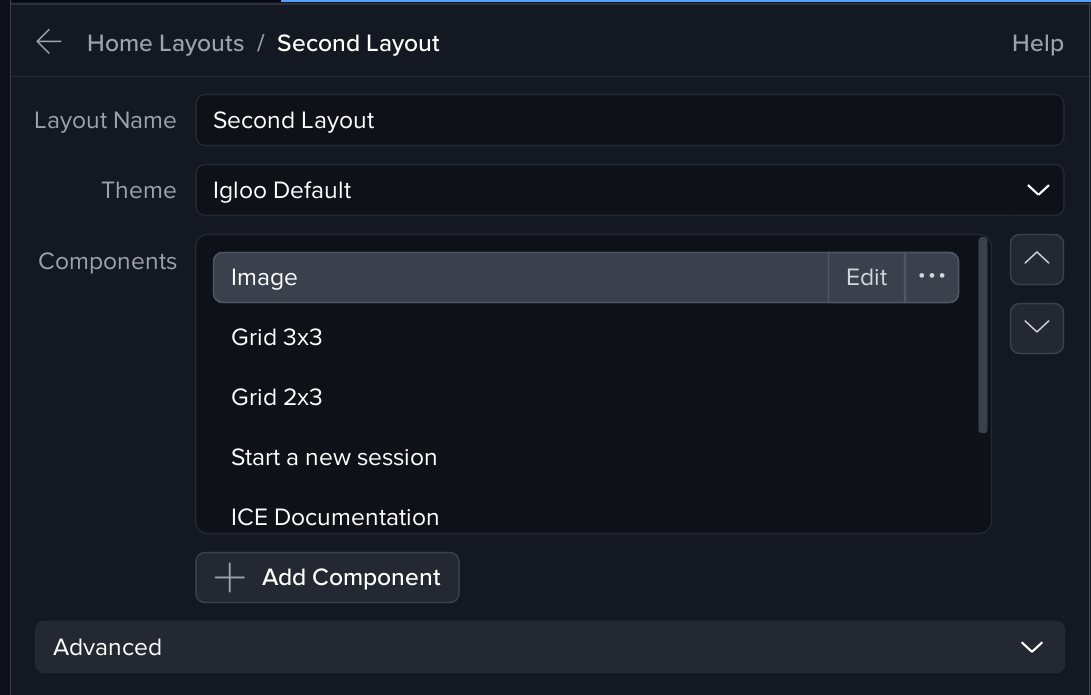Viewport: 1091px width, 695px height.
Task: Go to Home Layouts breadcrumb
Action: tap(165, 43)
